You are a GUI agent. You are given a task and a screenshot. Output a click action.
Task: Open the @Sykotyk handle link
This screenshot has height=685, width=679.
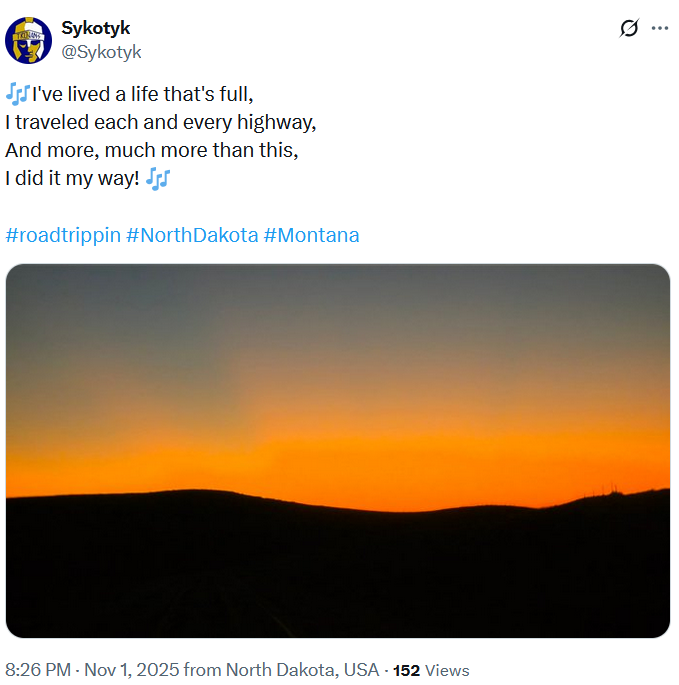101,52
